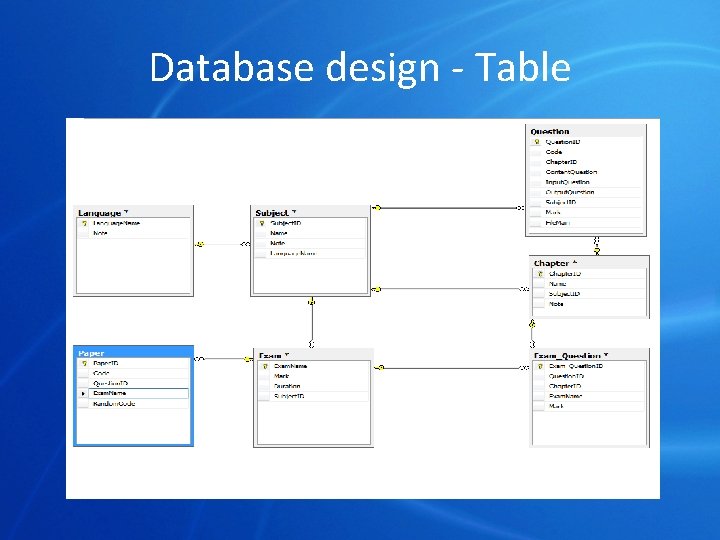This screenshot has width=720, height=540.
Task: Click the QuestionID column in Question table
Action: [586, 142]
